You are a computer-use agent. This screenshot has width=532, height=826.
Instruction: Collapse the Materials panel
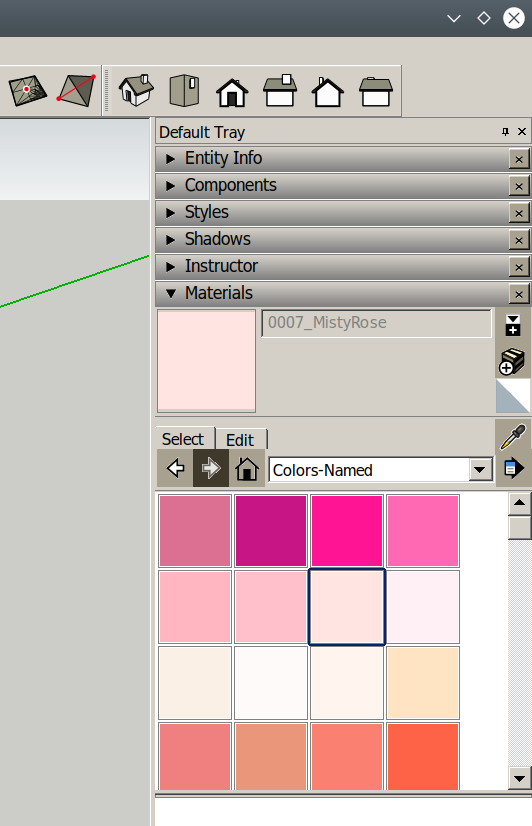(170, 293)
